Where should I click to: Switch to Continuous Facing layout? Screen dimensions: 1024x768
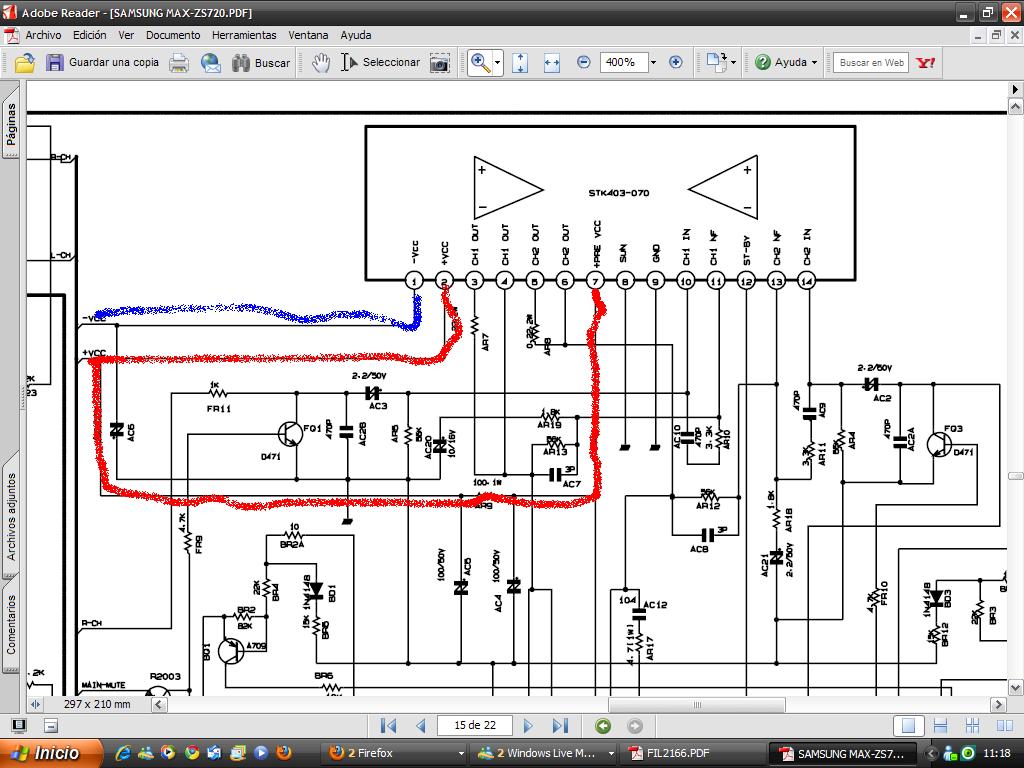point(972,726)
